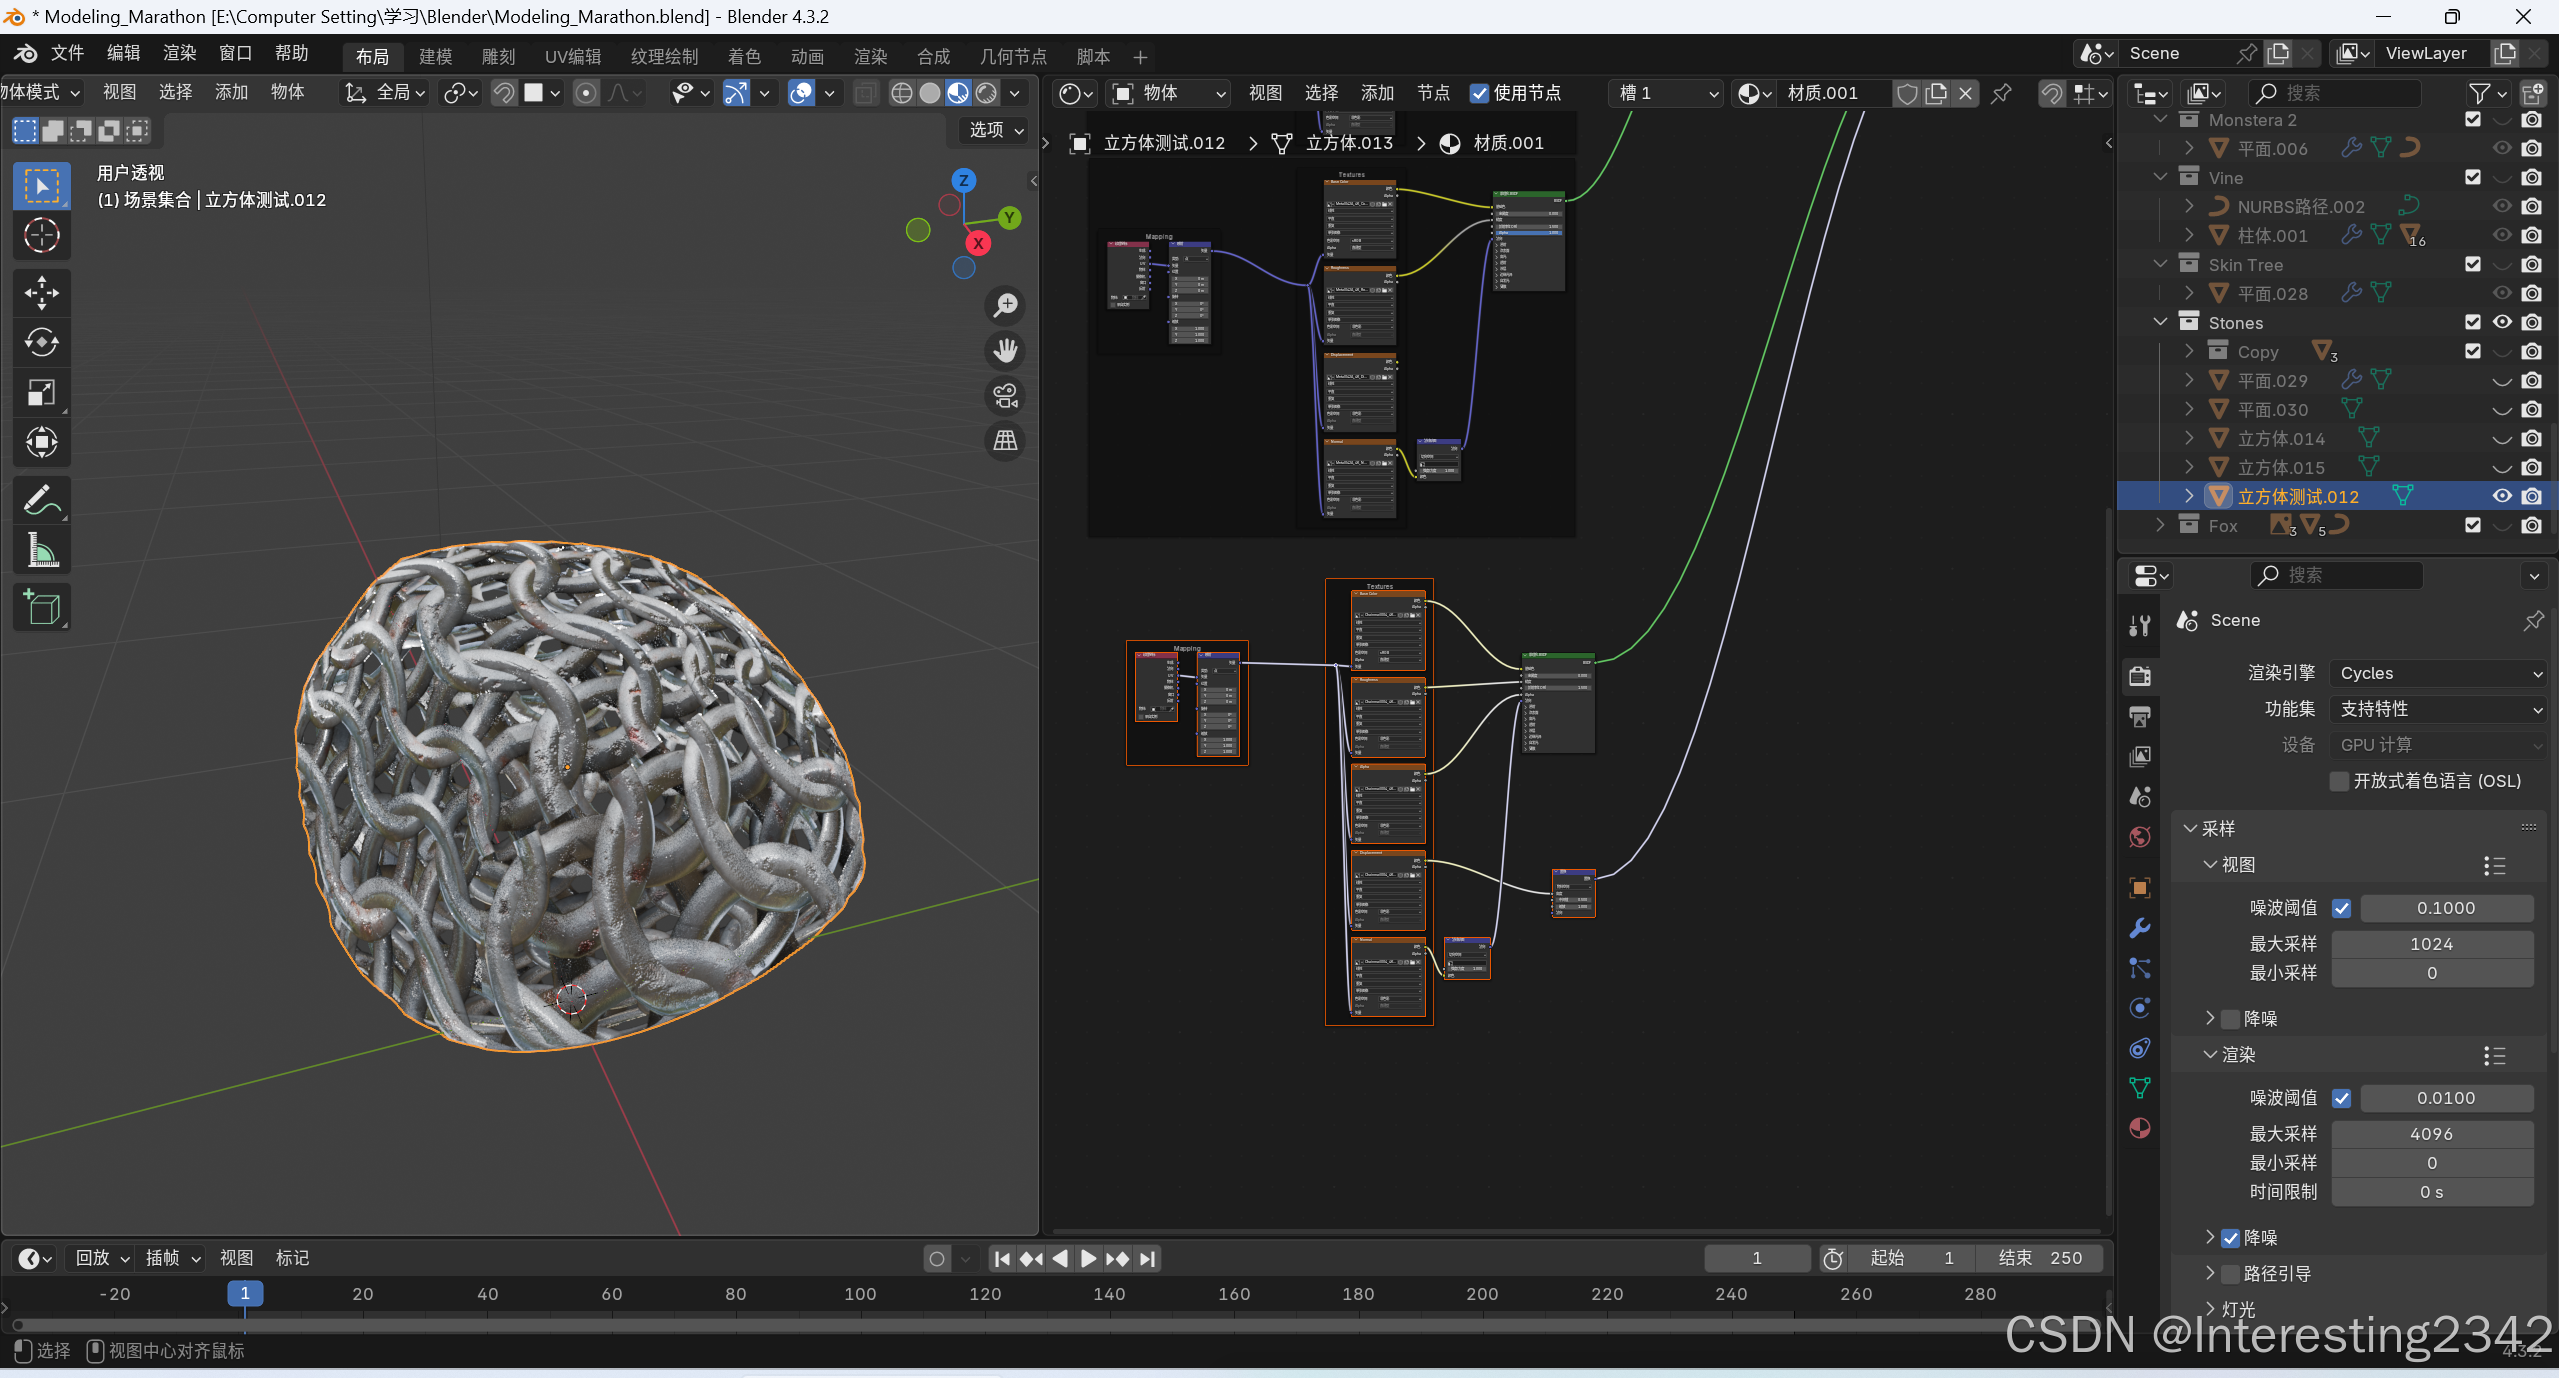The image size is (2559, 1378).
Task: Select the Scale tool
Action: click(41, 393)
